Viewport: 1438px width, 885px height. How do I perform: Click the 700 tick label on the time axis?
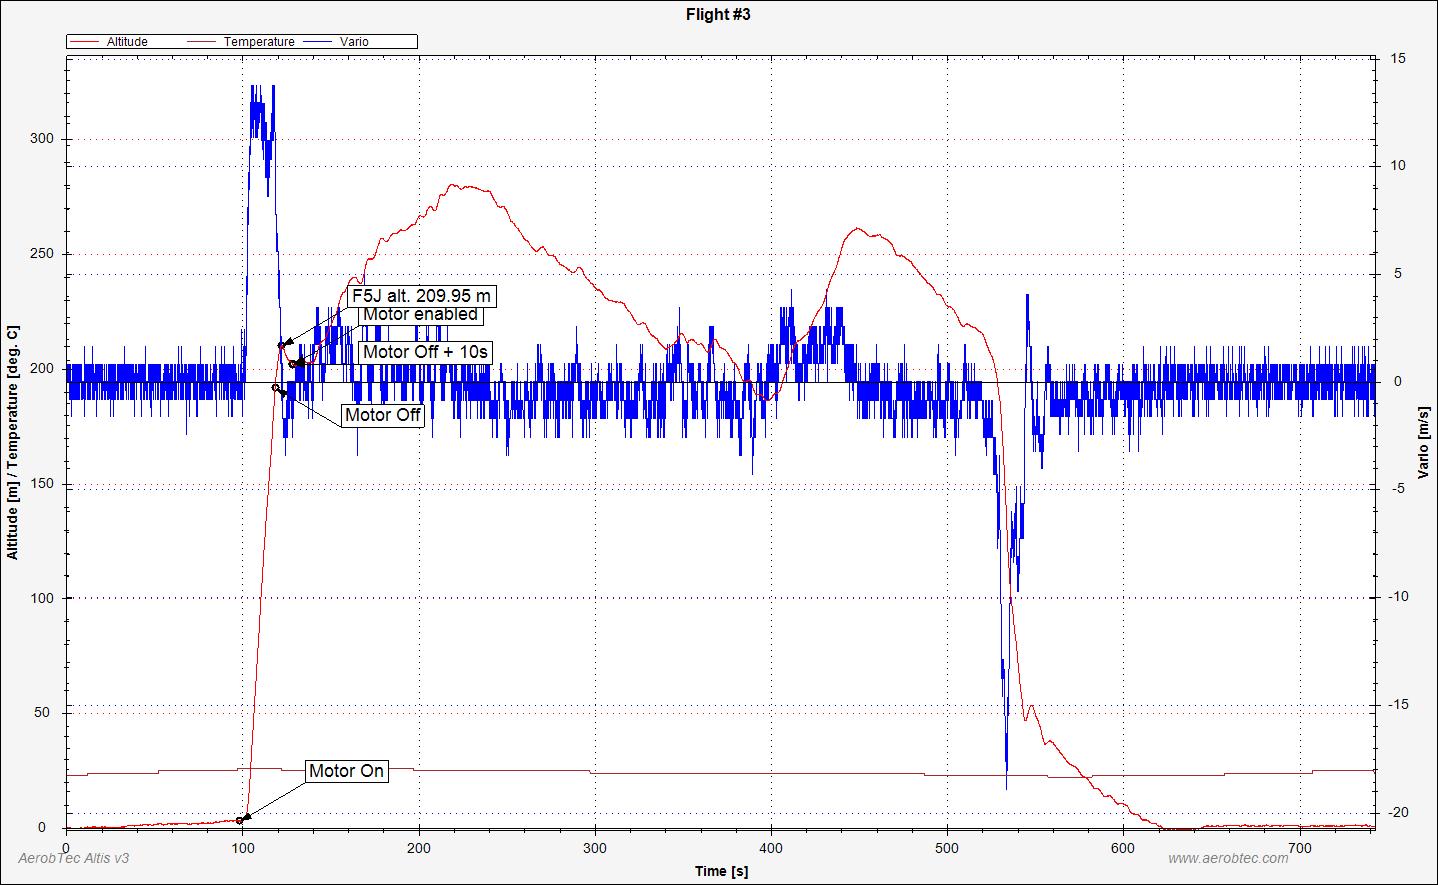(1300, 847)
